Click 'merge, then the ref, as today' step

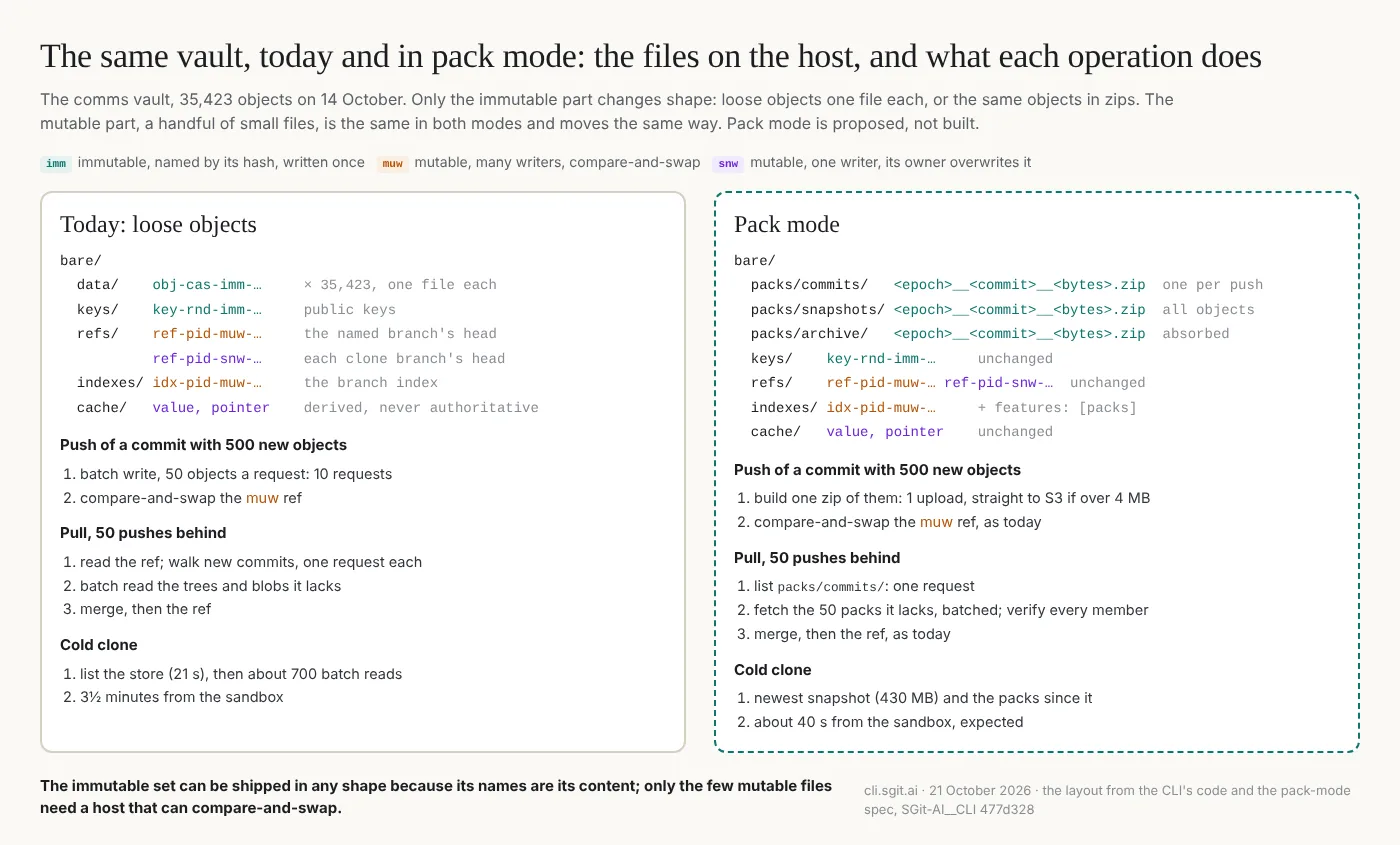[852, 634]
